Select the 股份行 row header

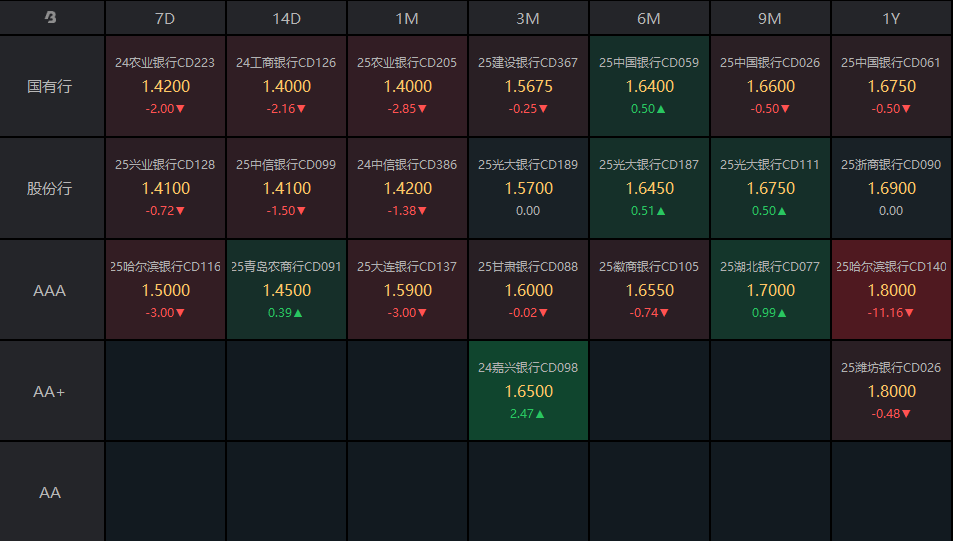pyautogui.click(x=51, y=188)
